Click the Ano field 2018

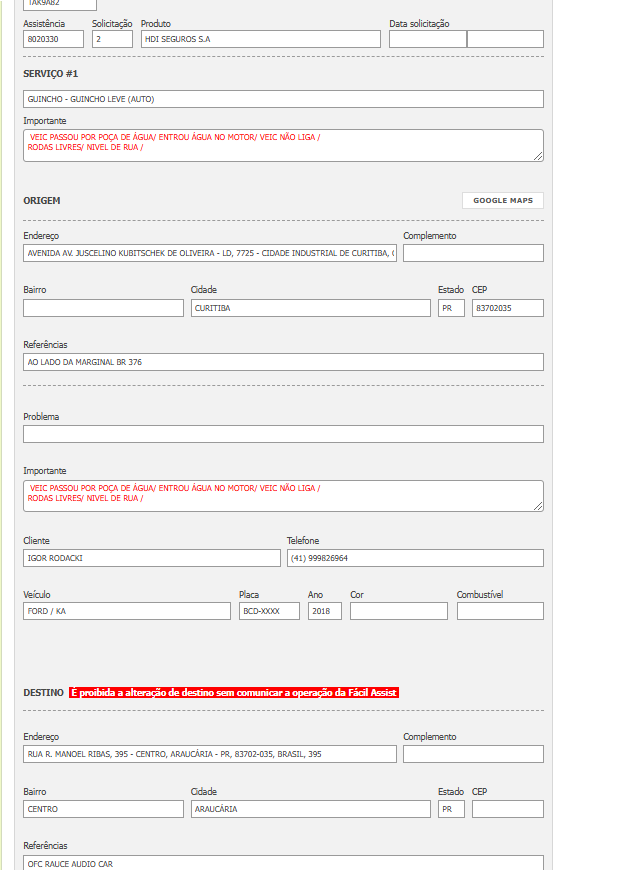(x=325, y=611)
